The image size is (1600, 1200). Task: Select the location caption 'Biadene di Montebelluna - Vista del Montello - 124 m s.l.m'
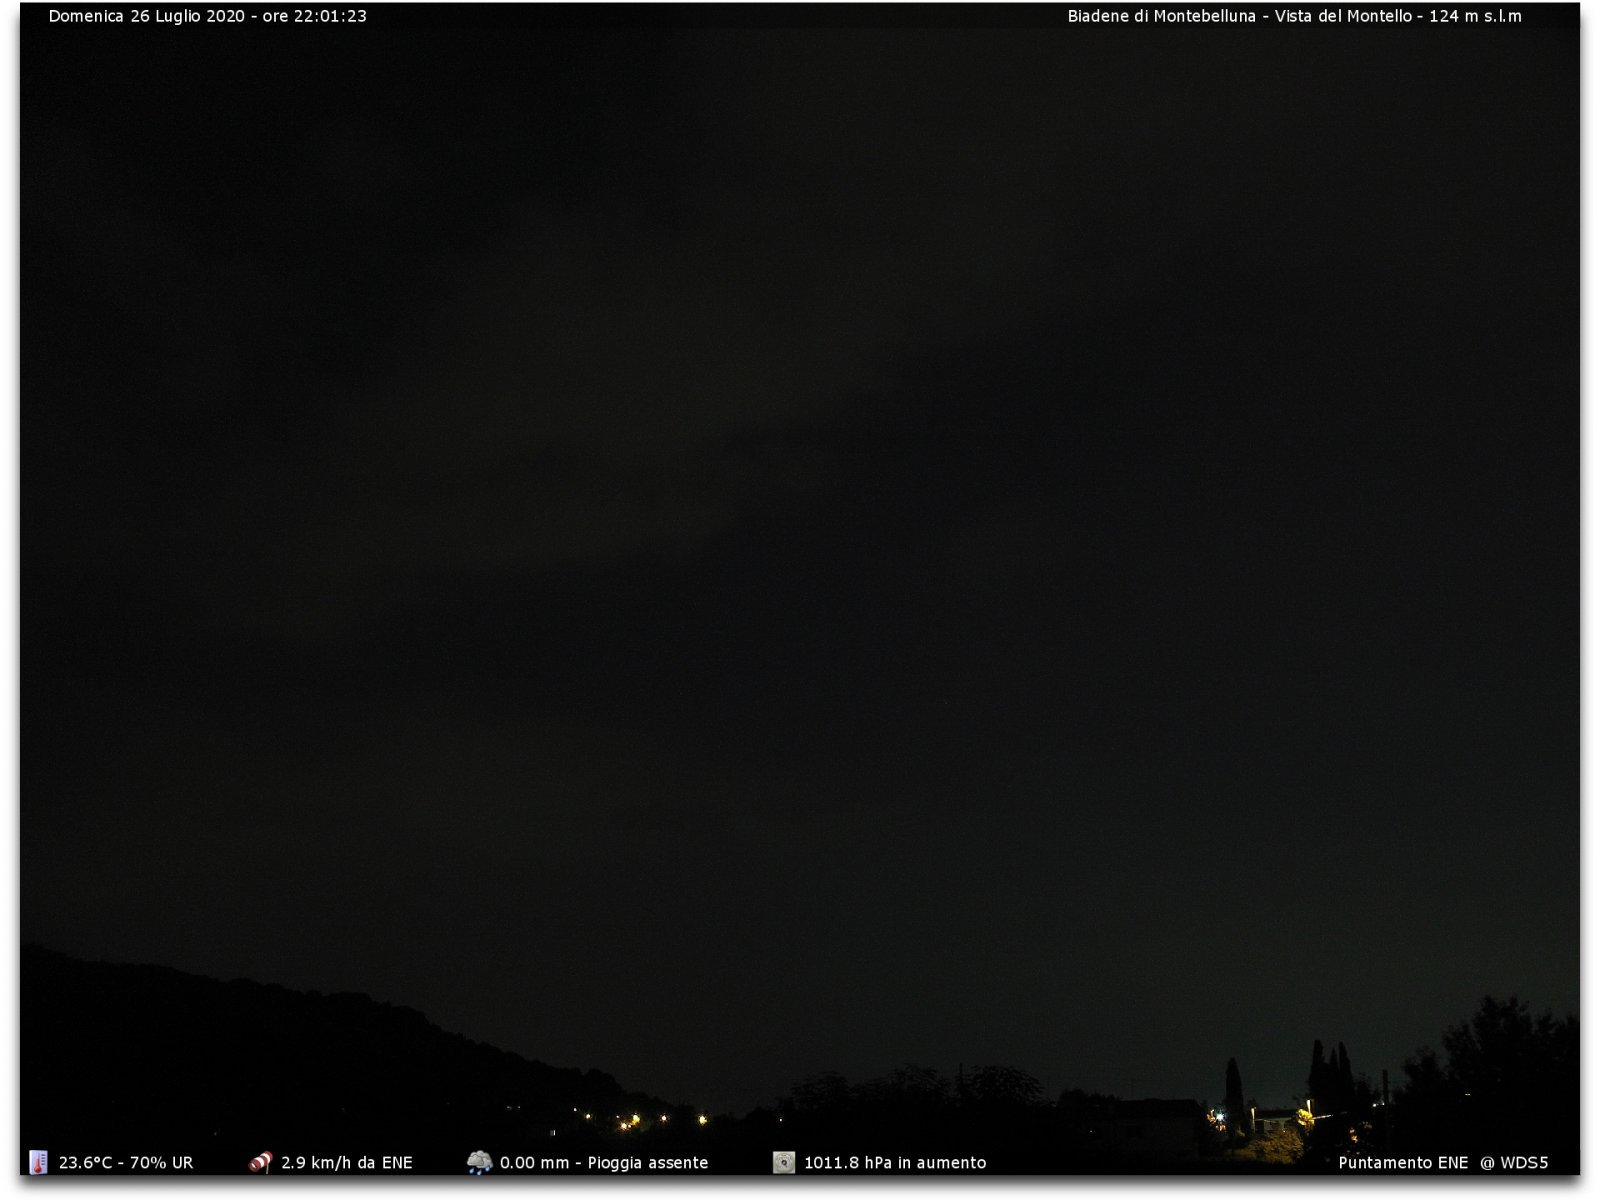[x=1295, y=16]
